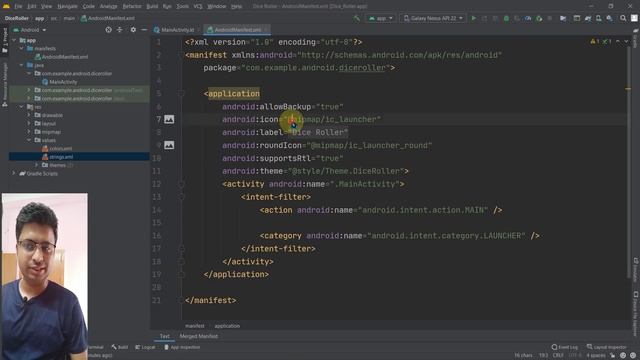Expand the layout folder
Screen dimensions: 640x360
click(29, 123)
